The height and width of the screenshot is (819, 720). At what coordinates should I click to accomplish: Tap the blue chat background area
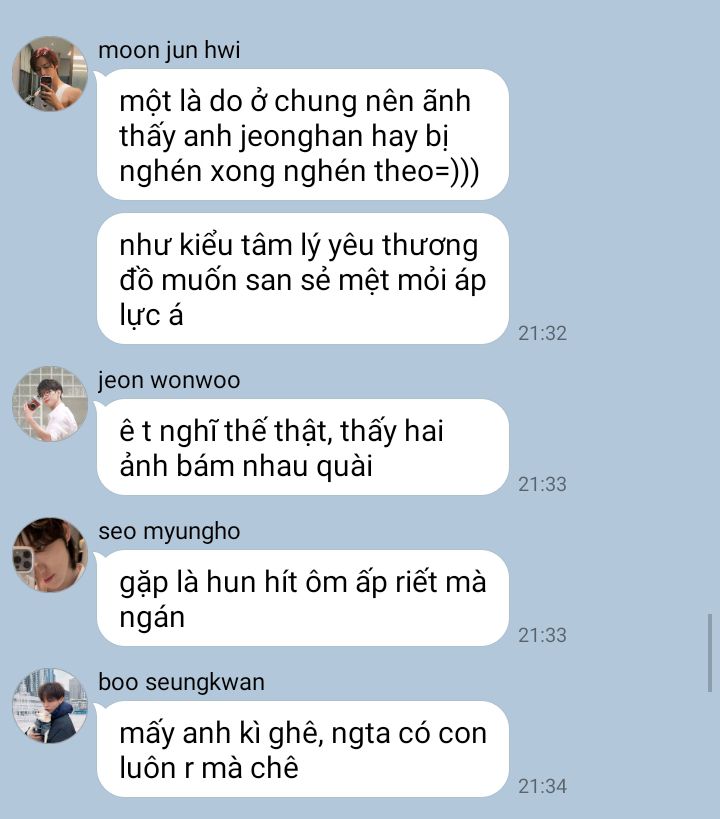[627, 209]
